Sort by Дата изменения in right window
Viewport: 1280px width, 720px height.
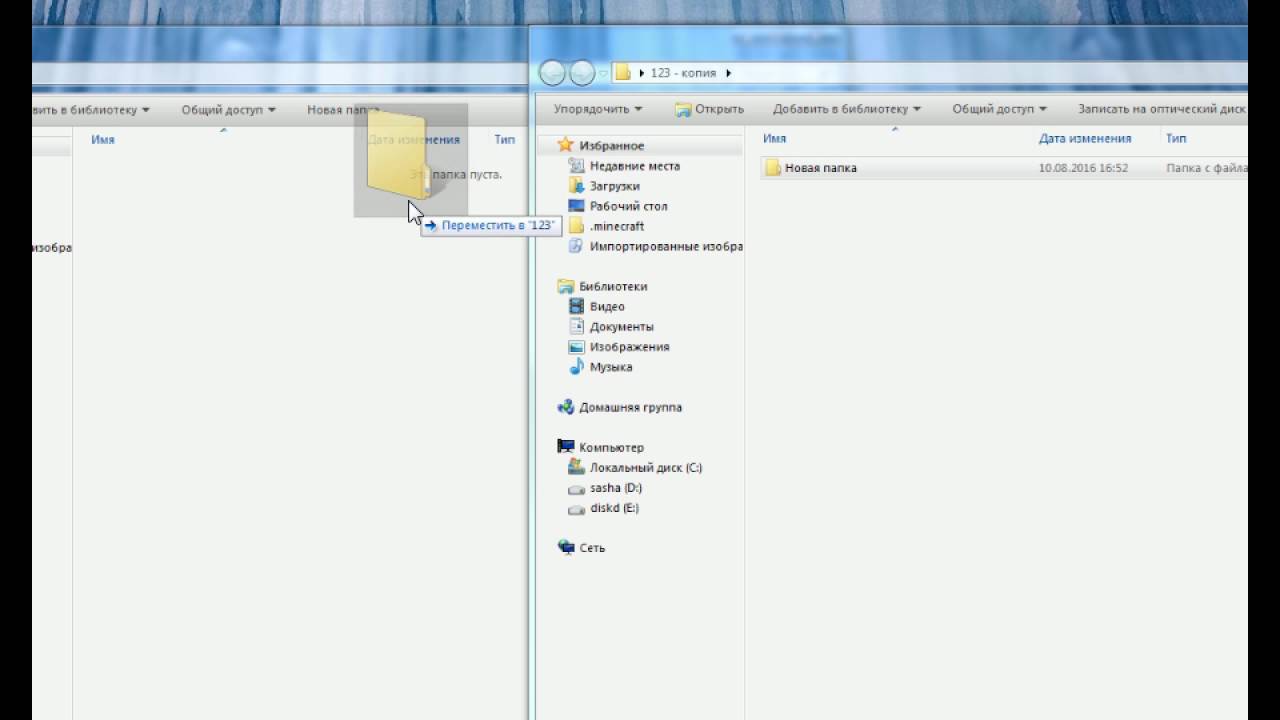tap(1085, 139)
